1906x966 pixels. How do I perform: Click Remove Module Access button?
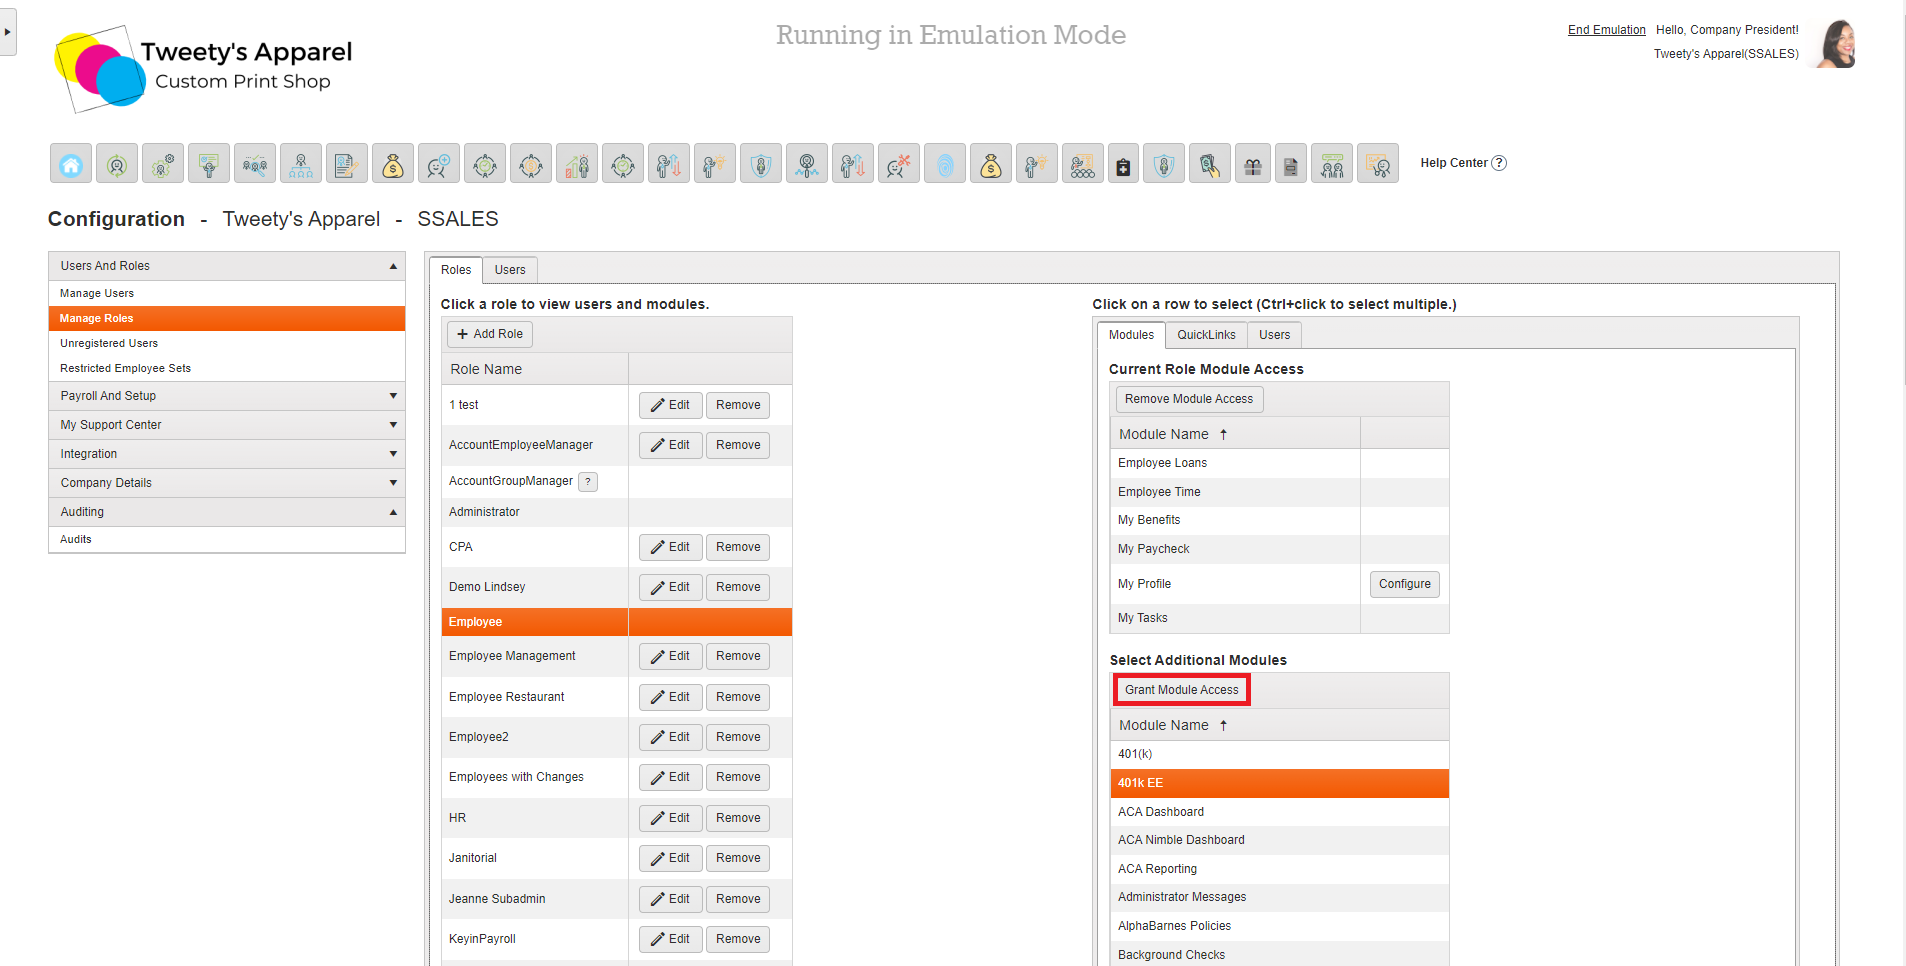tap(1189, 399)
